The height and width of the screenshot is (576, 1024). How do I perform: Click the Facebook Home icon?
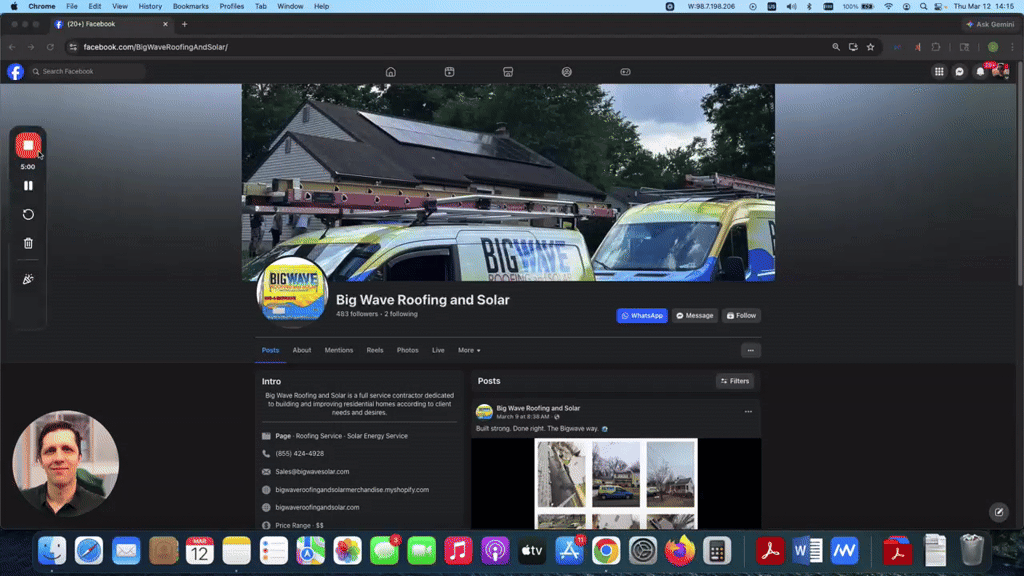tap(391, 72)
